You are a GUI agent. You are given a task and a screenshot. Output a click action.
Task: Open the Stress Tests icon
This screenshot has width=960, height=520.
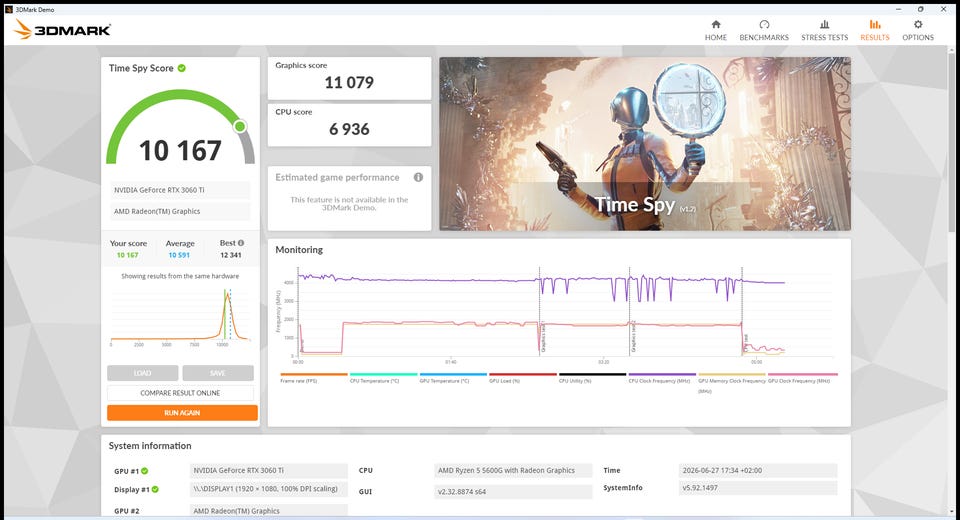825,24
